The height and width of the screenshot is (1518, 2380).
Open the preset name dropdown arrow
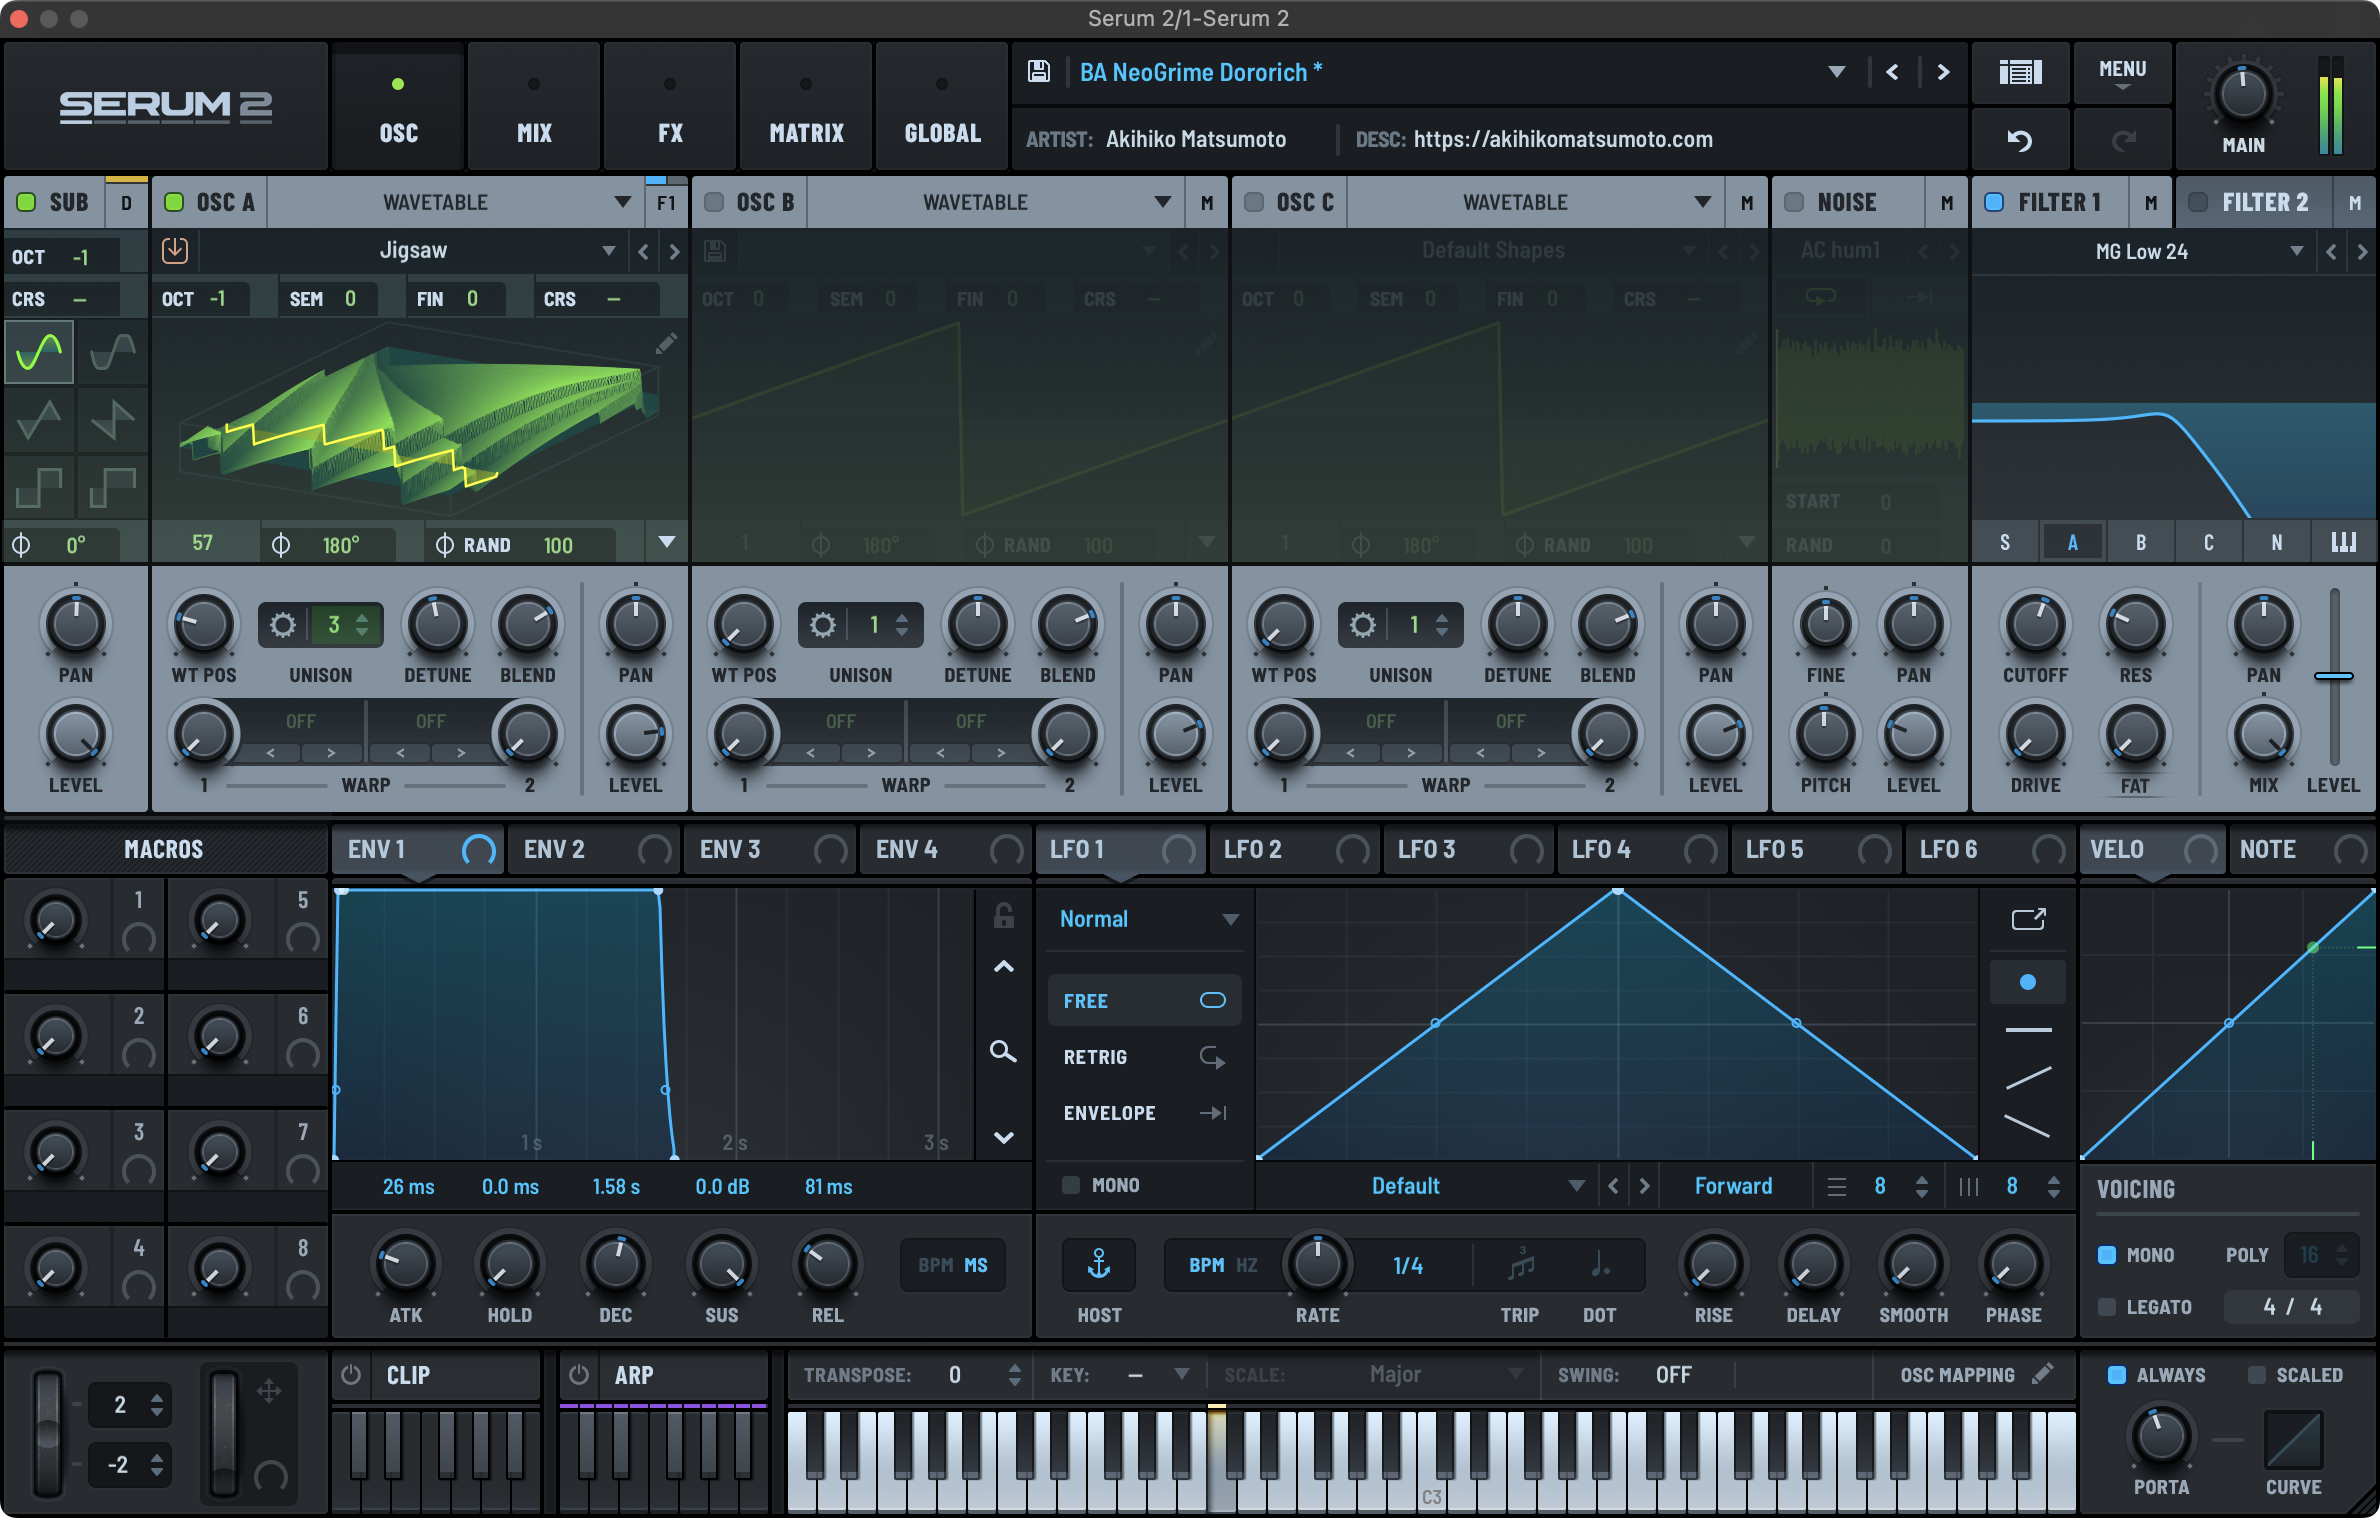(1837, 72)
